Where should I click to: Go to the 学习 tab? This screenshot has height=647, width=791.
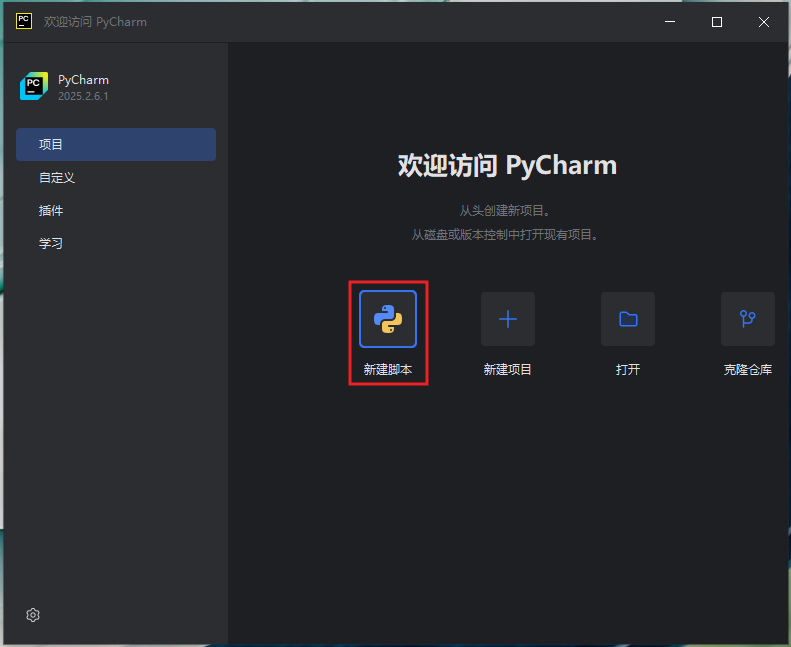tap(116, 244)
